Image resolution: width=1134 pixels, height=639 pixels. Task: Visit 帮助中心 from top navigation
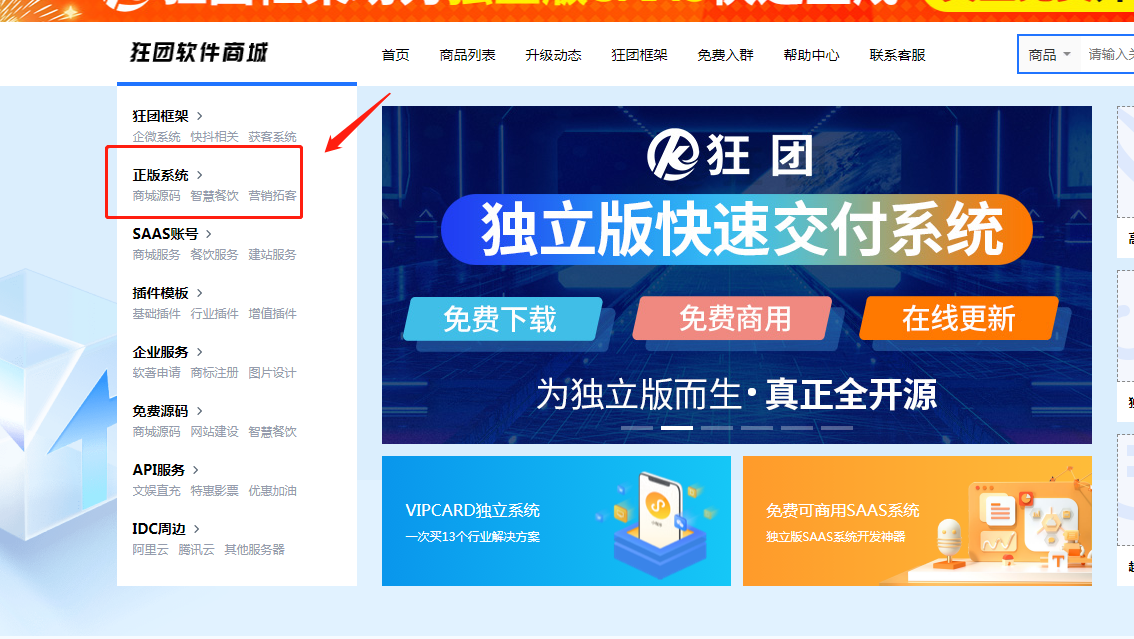click(x=811, y=55)
